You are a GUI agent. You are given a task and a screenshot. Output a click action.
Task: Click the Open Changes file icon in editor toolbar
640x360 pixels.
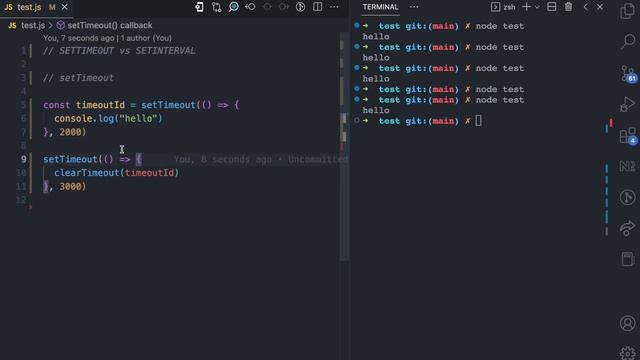pos(199,7)
